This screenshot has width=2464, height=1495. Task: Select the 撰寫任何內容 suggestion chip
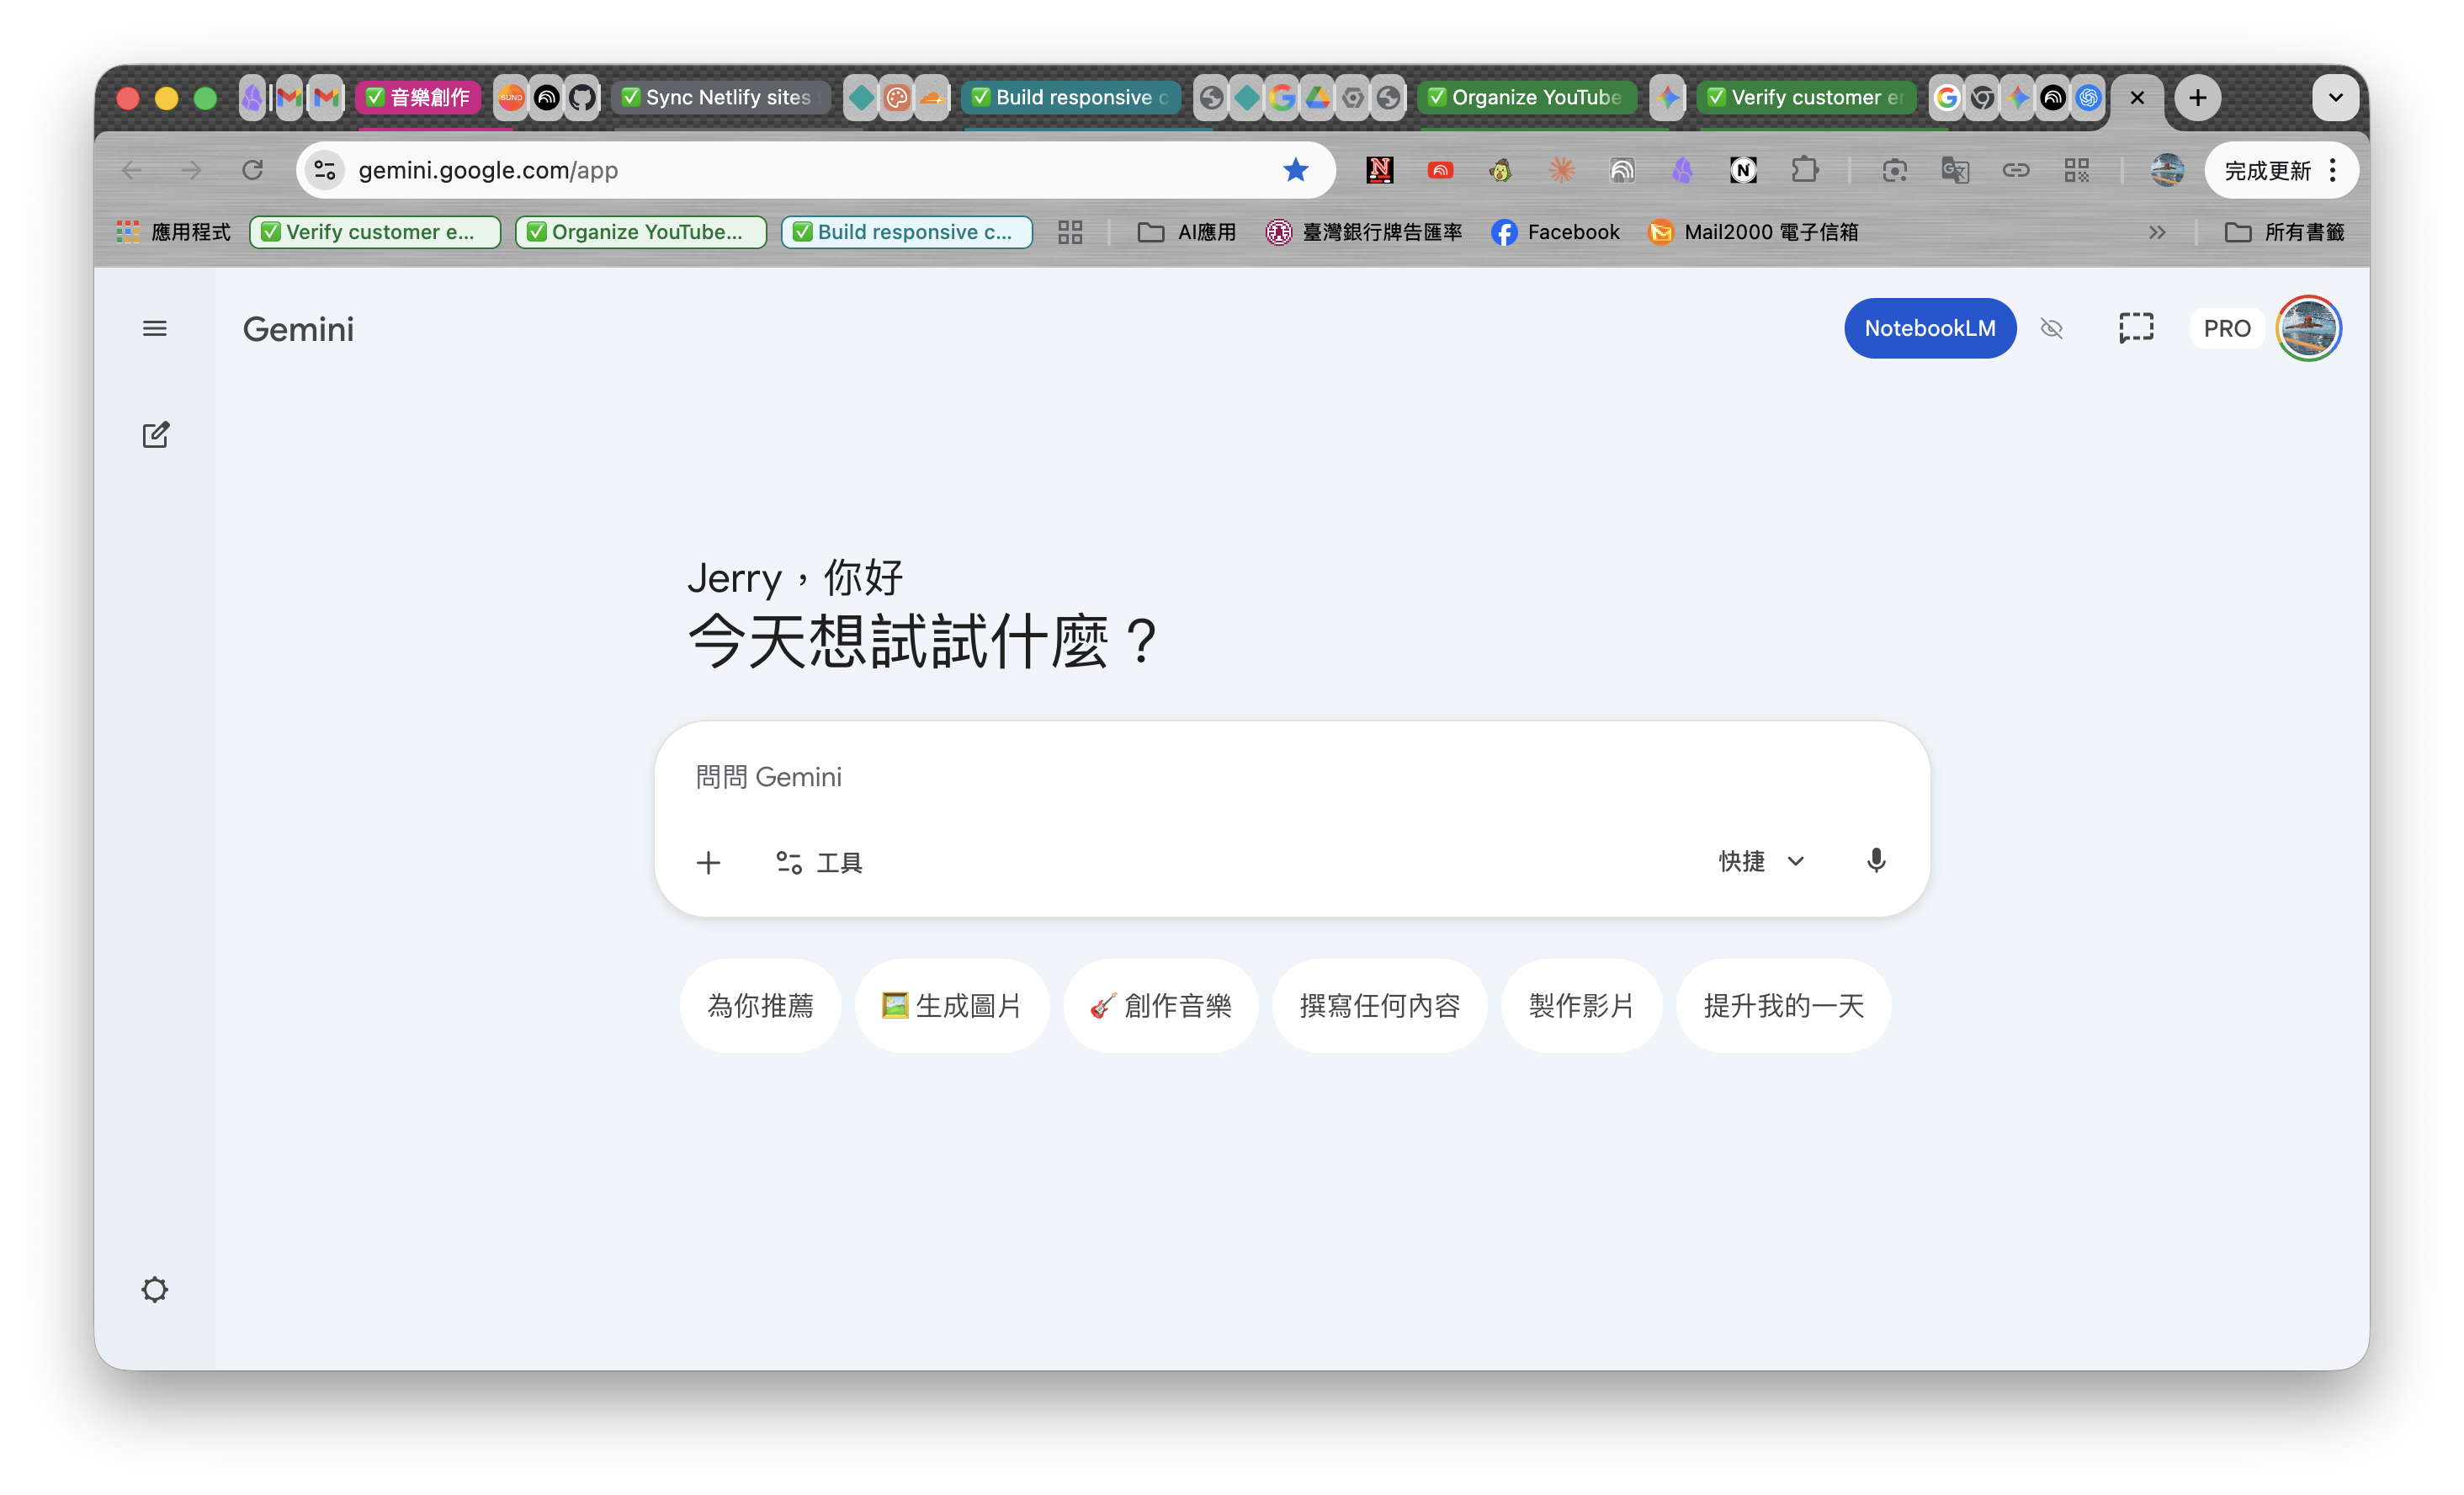pos(1379,1005)
